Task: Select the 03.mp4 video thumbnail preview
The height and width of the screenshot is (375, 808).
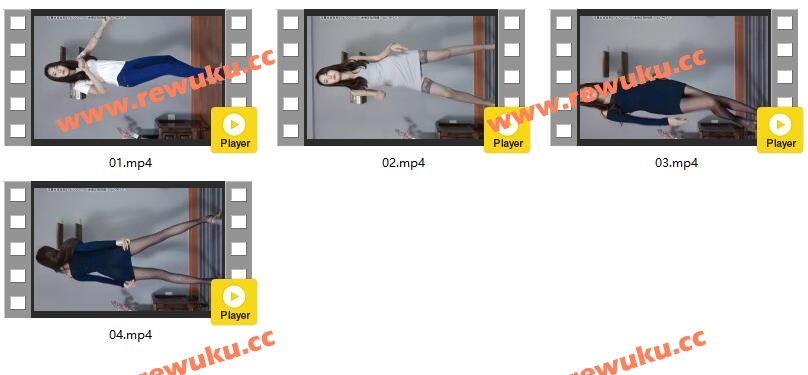Action: click(x=674, y=77)
